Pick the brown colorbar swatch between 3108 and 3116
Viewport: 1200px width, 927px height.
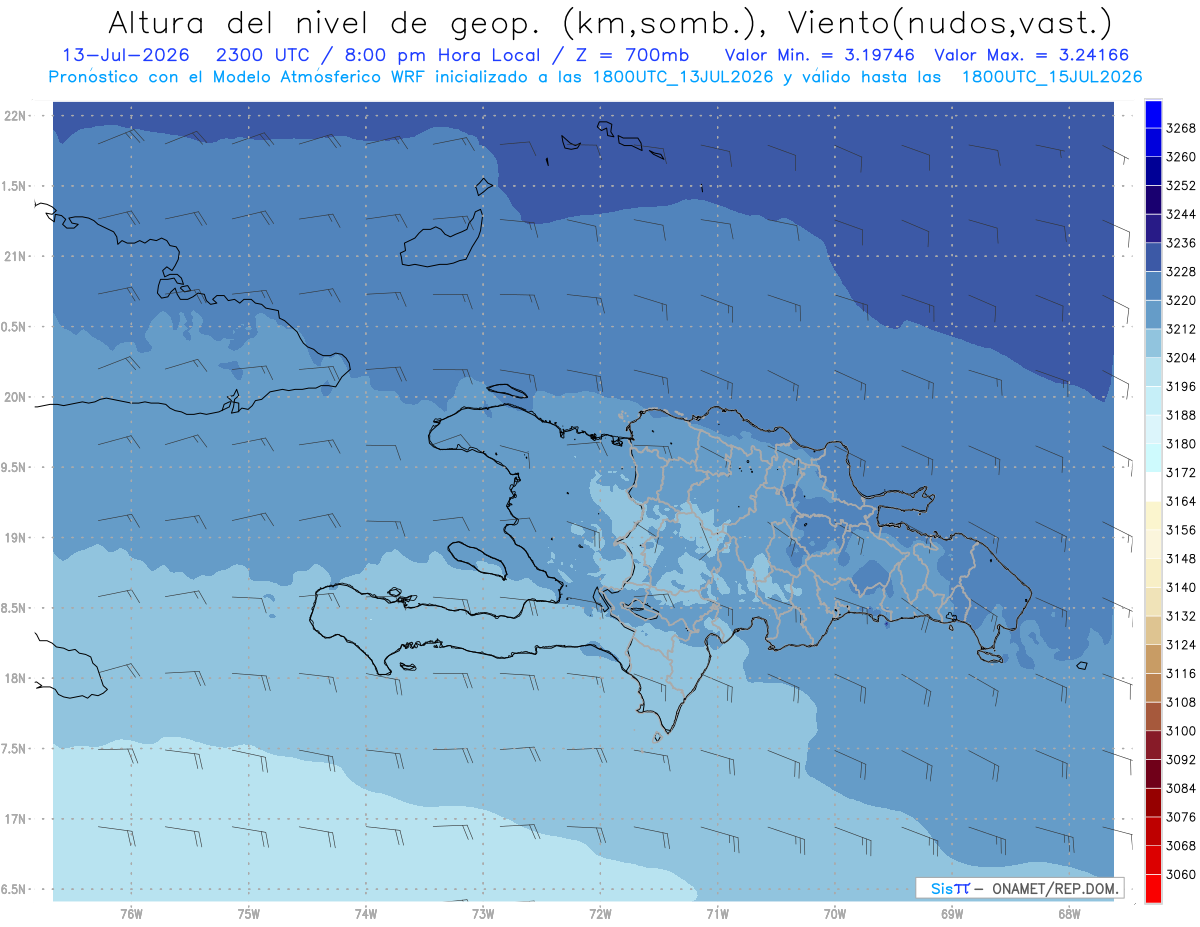(1153, 688)
